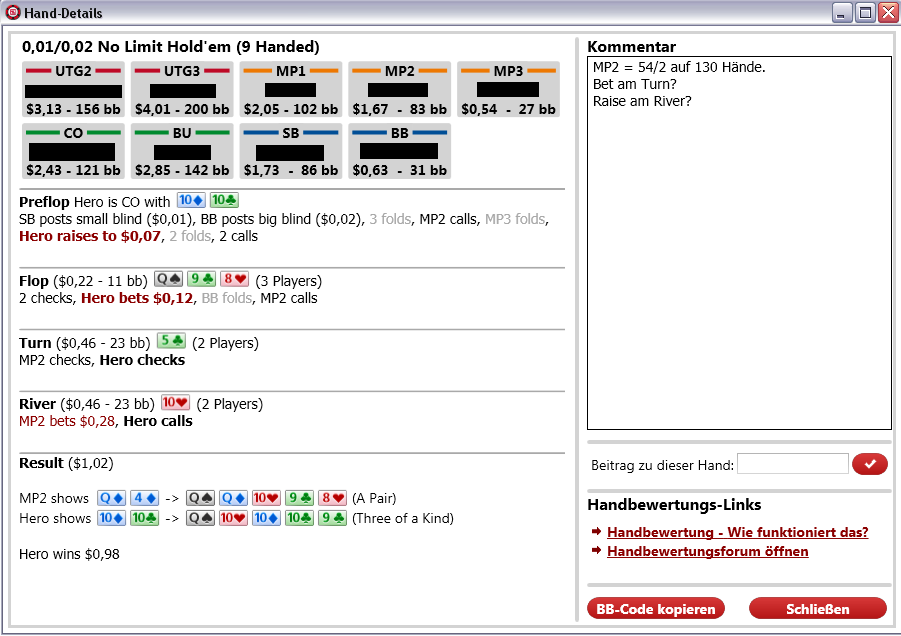Select the UTG2 player seat box
The height and width of the screenshot is (636, 901).
pyautogui.click(x=74, y=90)
